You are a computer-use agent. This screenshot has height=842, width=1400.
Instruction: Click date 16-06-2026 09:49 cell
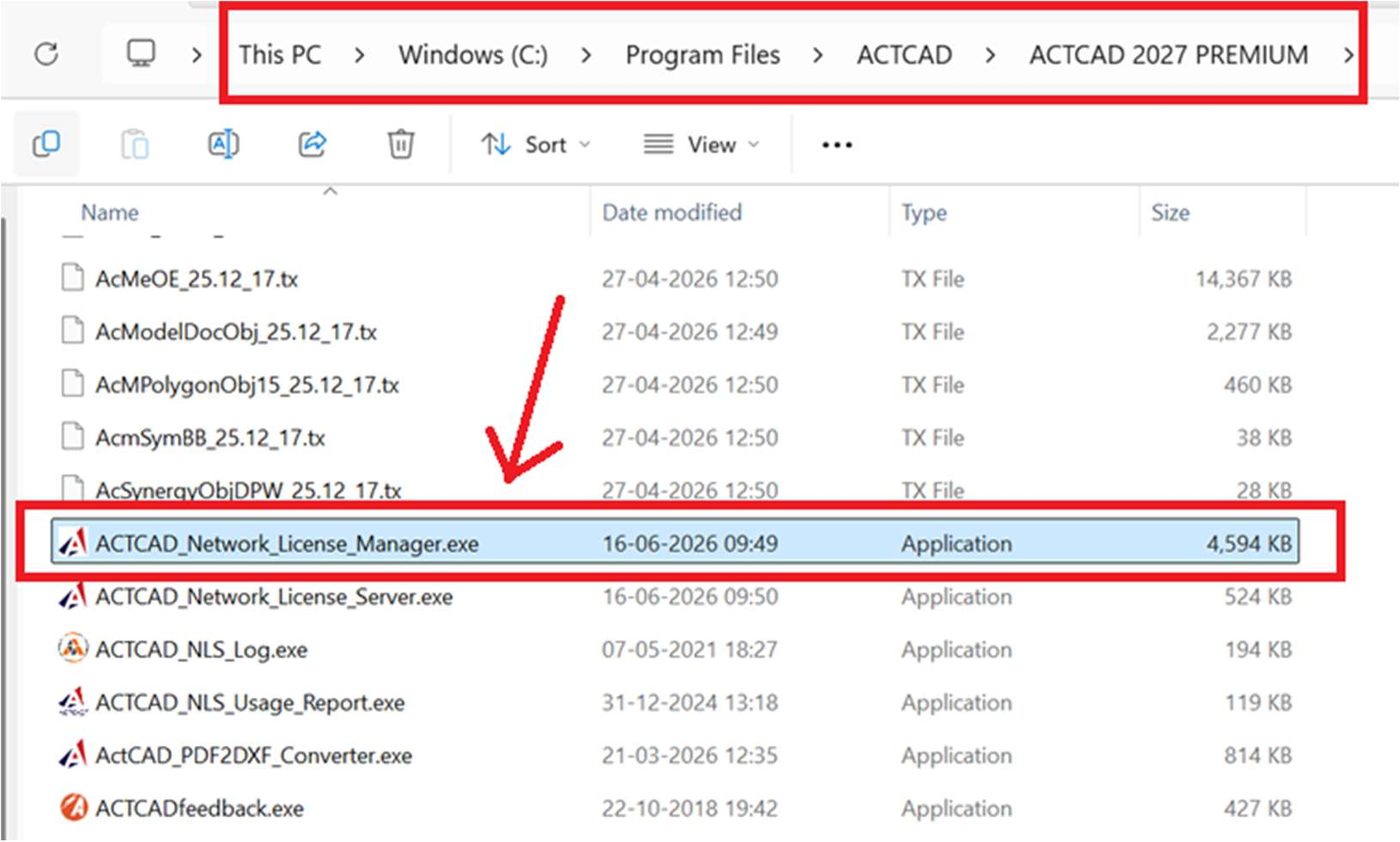pos(690,545)
